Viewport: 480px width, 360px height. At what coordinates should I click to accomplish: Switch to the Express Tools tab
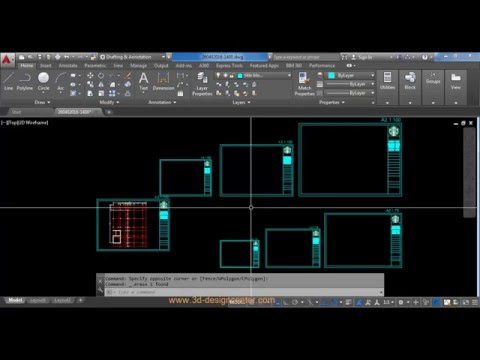point(229,66)
